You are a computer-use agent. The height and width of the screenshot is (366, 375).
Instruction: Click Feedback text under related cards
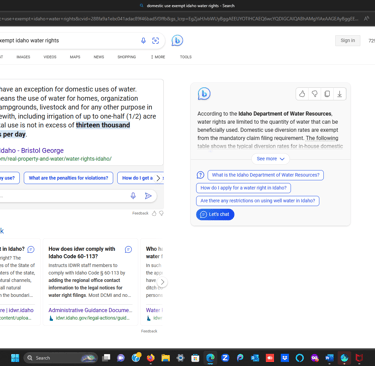click(149, 331)
